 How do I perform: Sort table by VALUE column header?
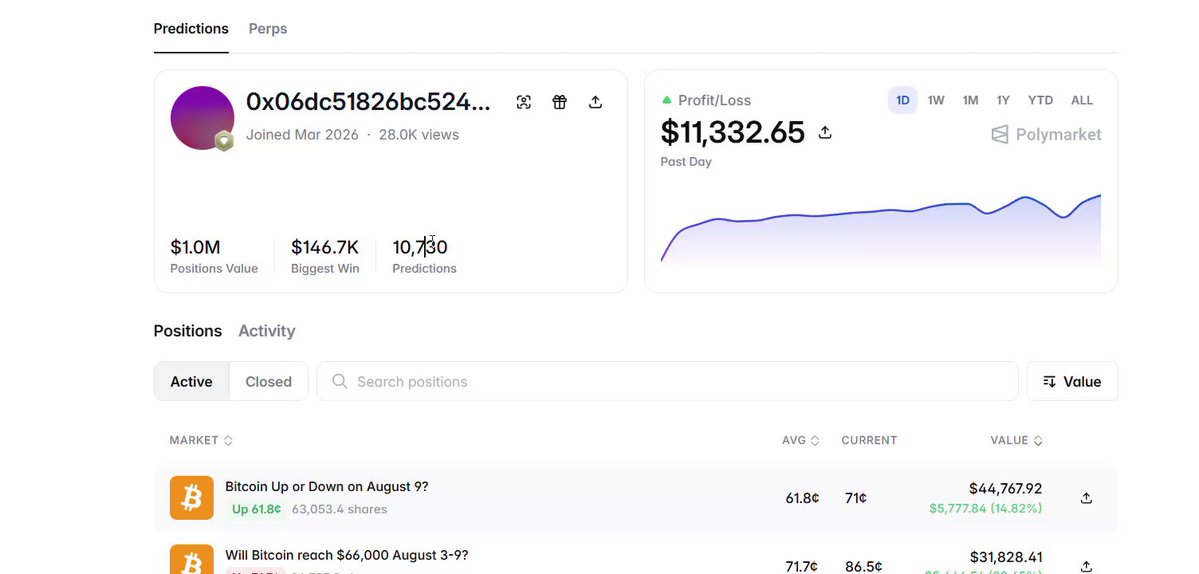[1016, 440]
